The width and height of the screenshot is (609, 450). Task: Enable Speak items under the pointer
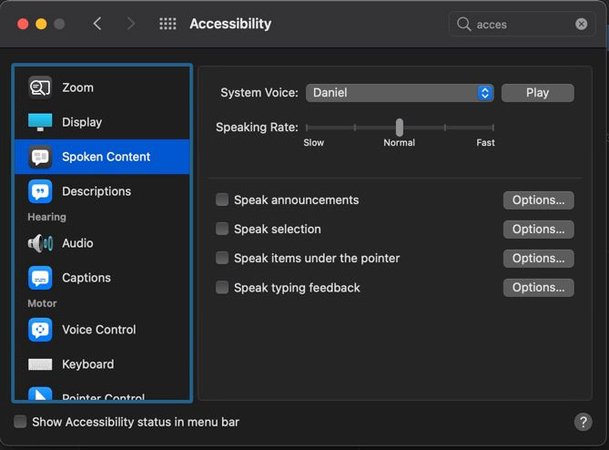click(222, 258)
